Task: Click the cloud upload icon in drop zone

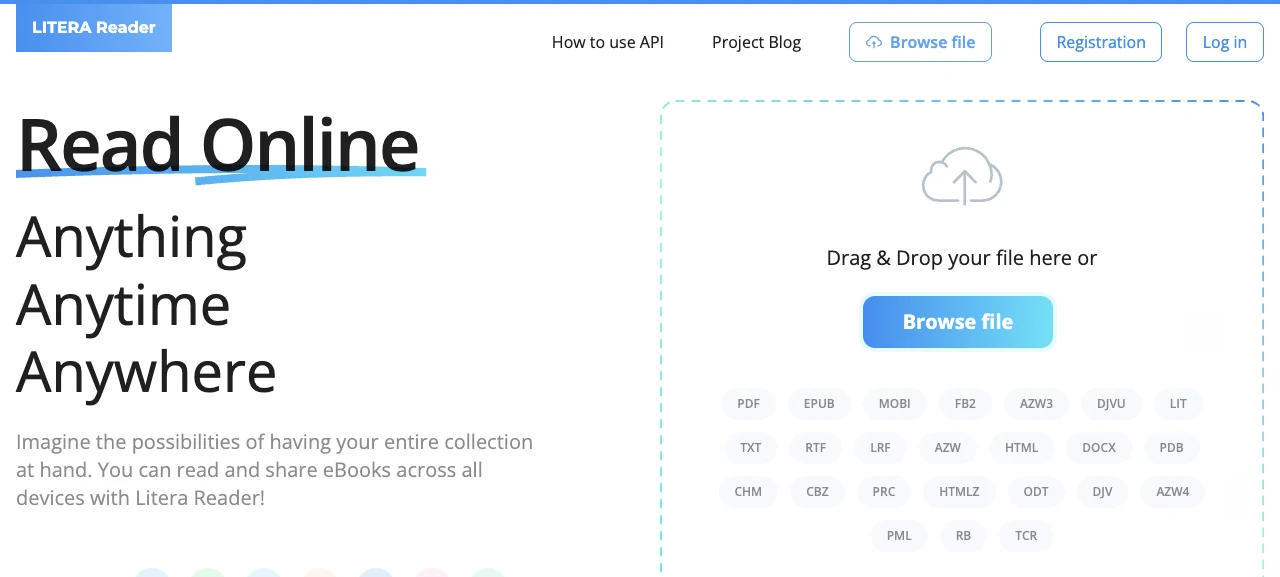Action: 962,176
